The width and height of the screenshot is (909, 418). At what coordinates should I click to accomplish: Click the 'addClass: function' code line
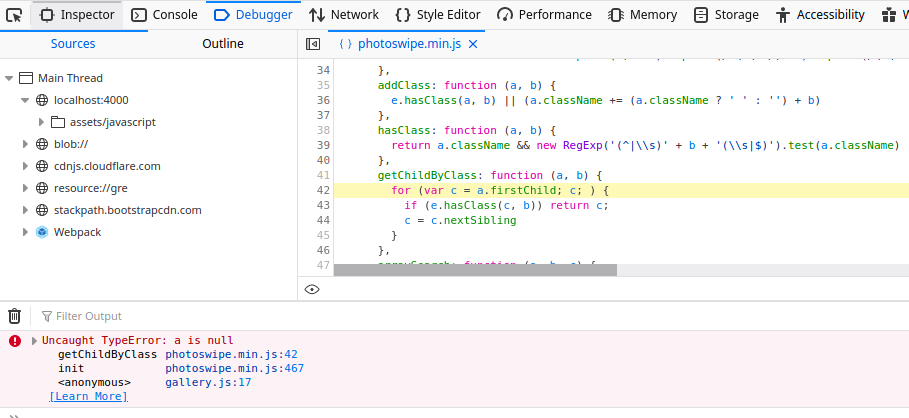pyautogui.click(x=467, y=85)
